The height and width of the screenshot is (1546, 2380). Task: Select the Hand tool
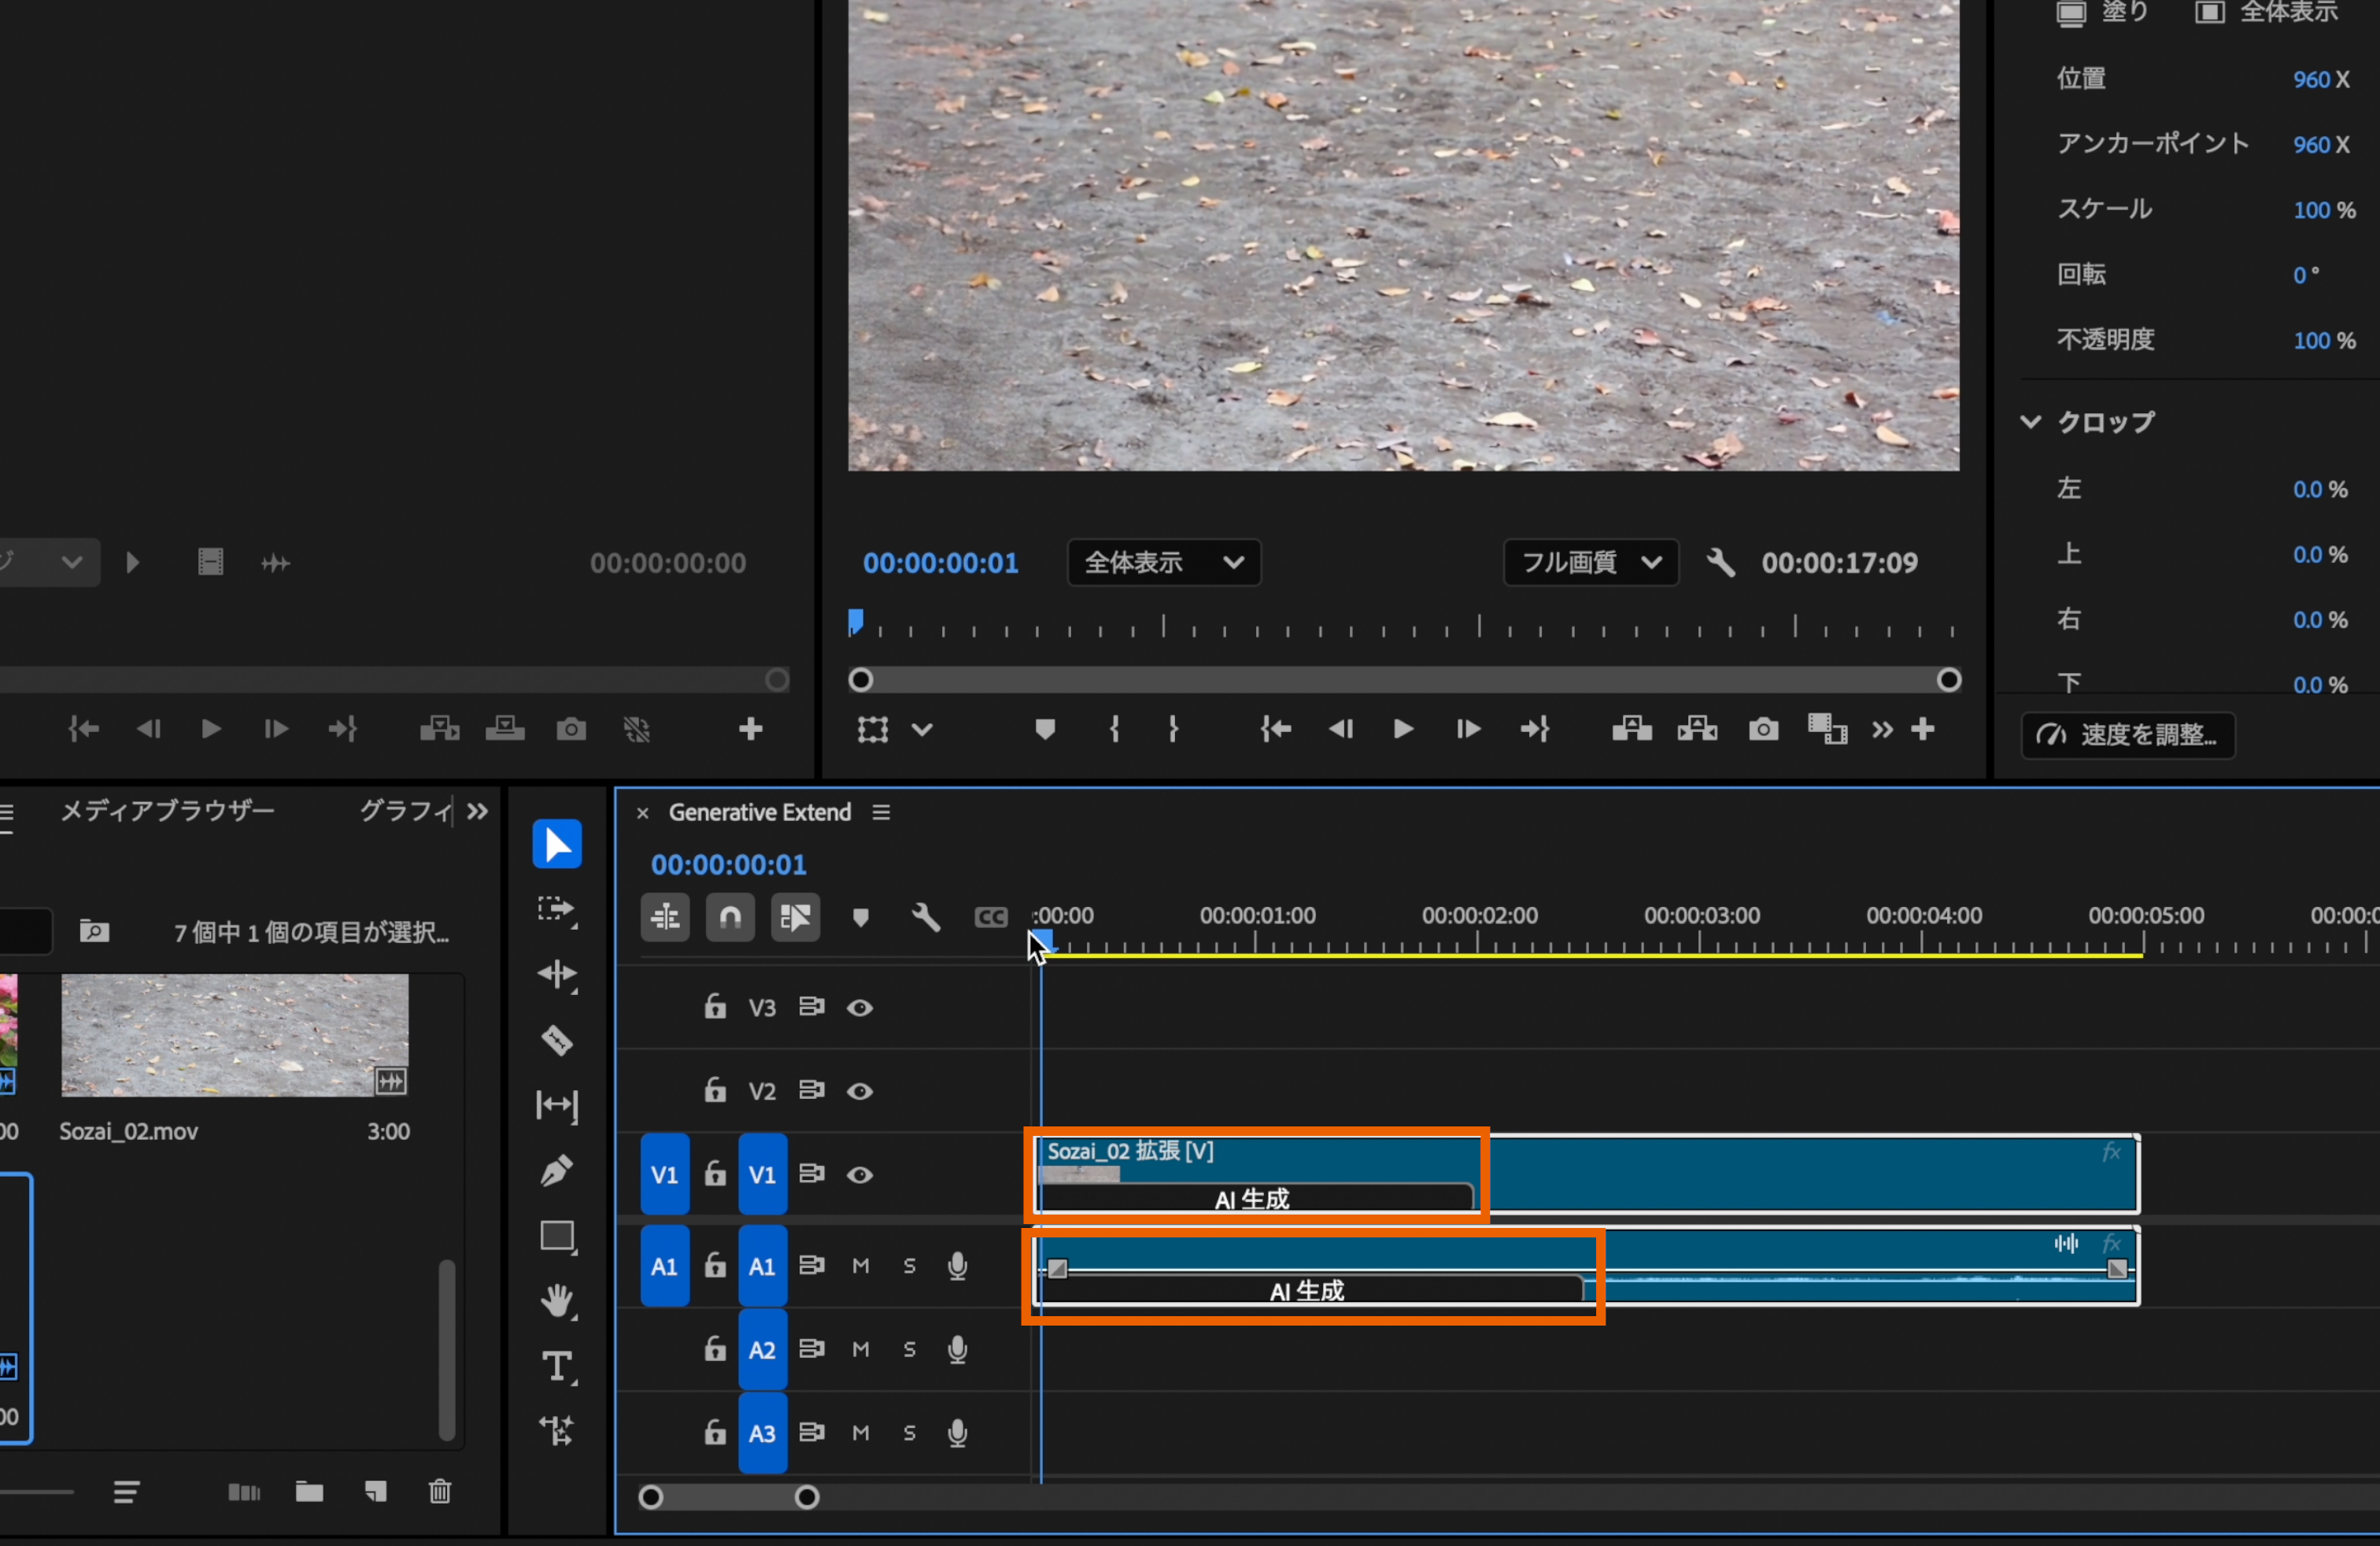click(x=557, y=1301)
